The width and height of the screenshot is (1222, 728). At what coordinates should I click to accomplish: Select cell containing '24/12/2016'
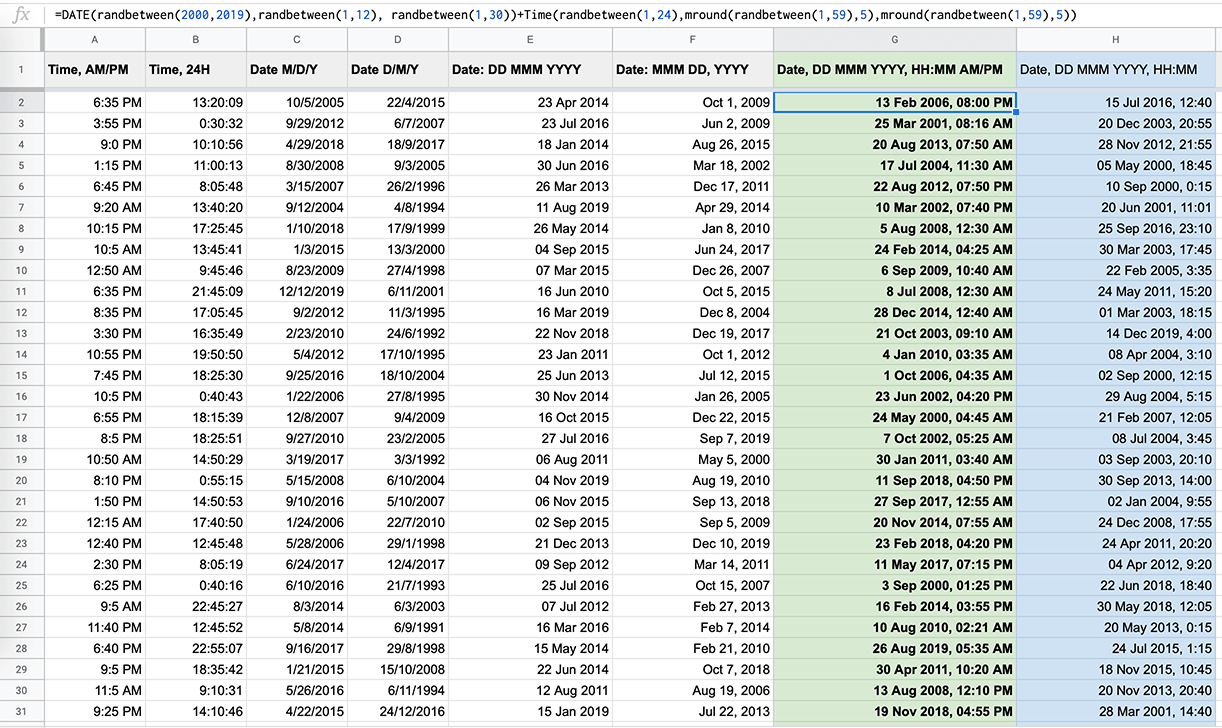398,711
